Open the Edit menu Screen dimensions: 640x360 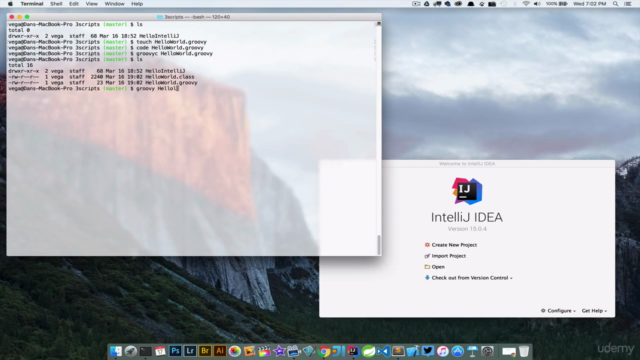74,4
